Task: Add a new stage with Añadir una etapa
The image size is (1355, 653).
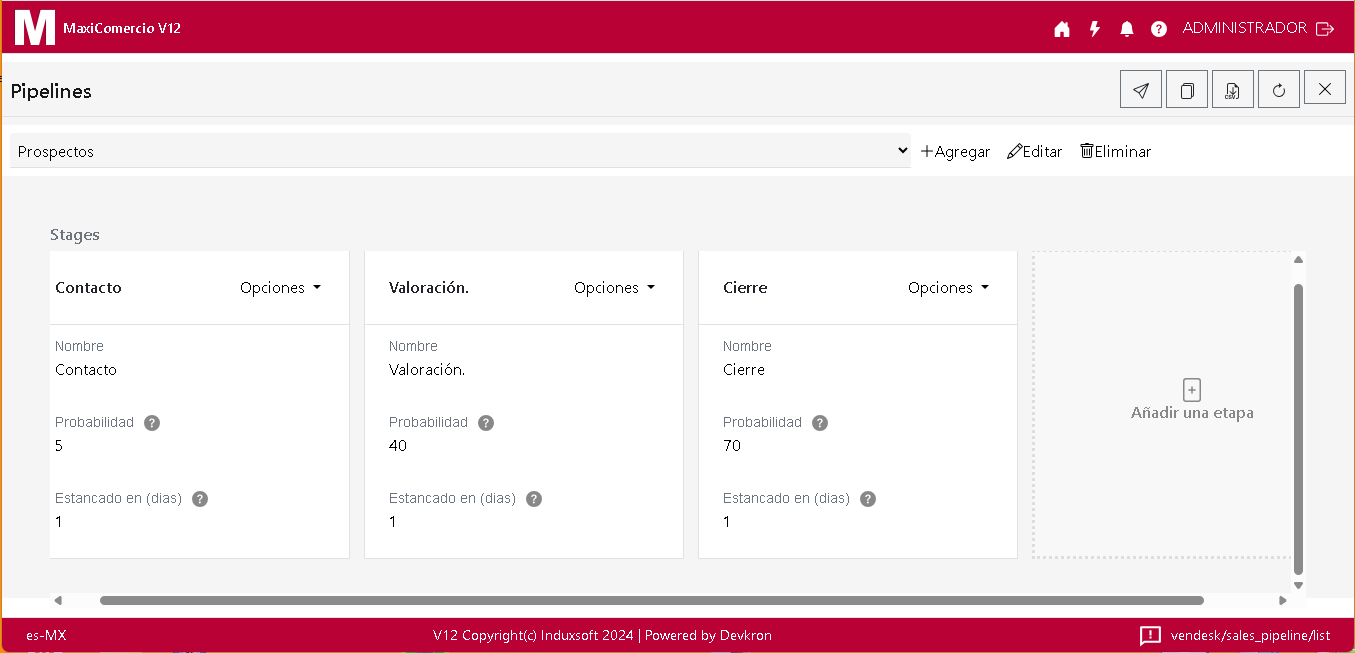Action: [x=1192, y=400]
